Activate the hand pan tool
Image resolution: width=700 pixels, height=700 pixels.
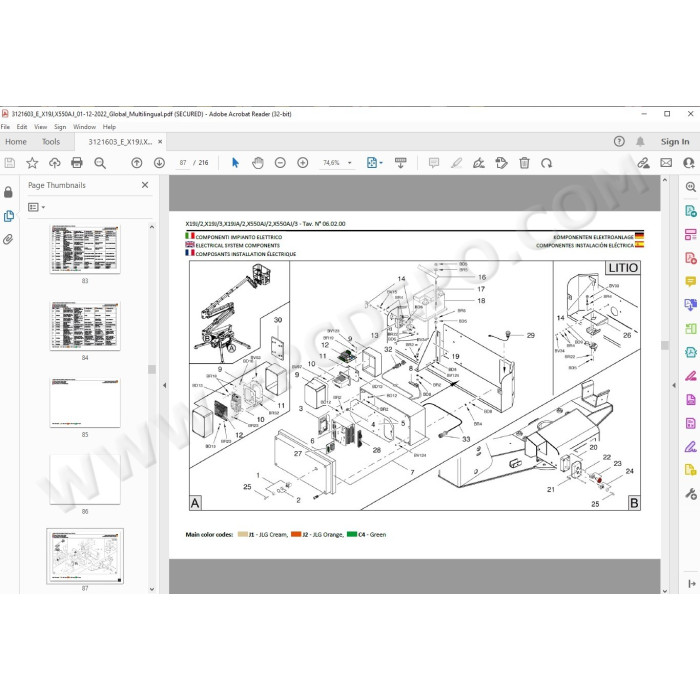(x=258, y=163)
